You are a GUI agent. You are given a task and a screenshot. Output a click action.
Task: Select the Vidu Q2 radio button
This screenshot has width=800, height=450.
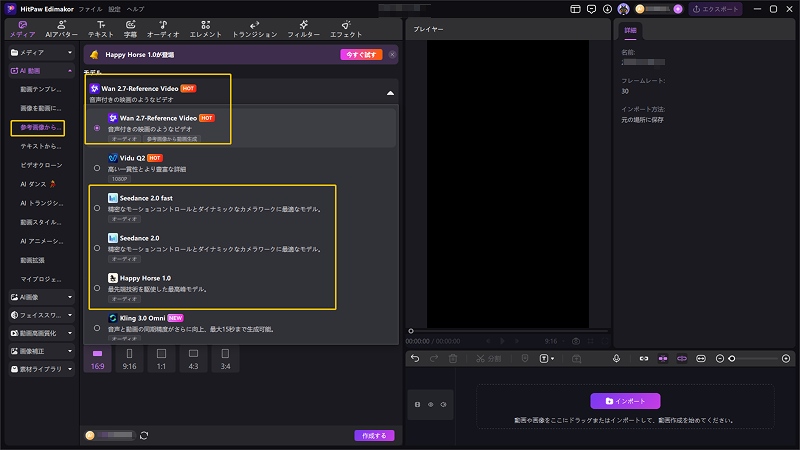[x=97, y=168]
